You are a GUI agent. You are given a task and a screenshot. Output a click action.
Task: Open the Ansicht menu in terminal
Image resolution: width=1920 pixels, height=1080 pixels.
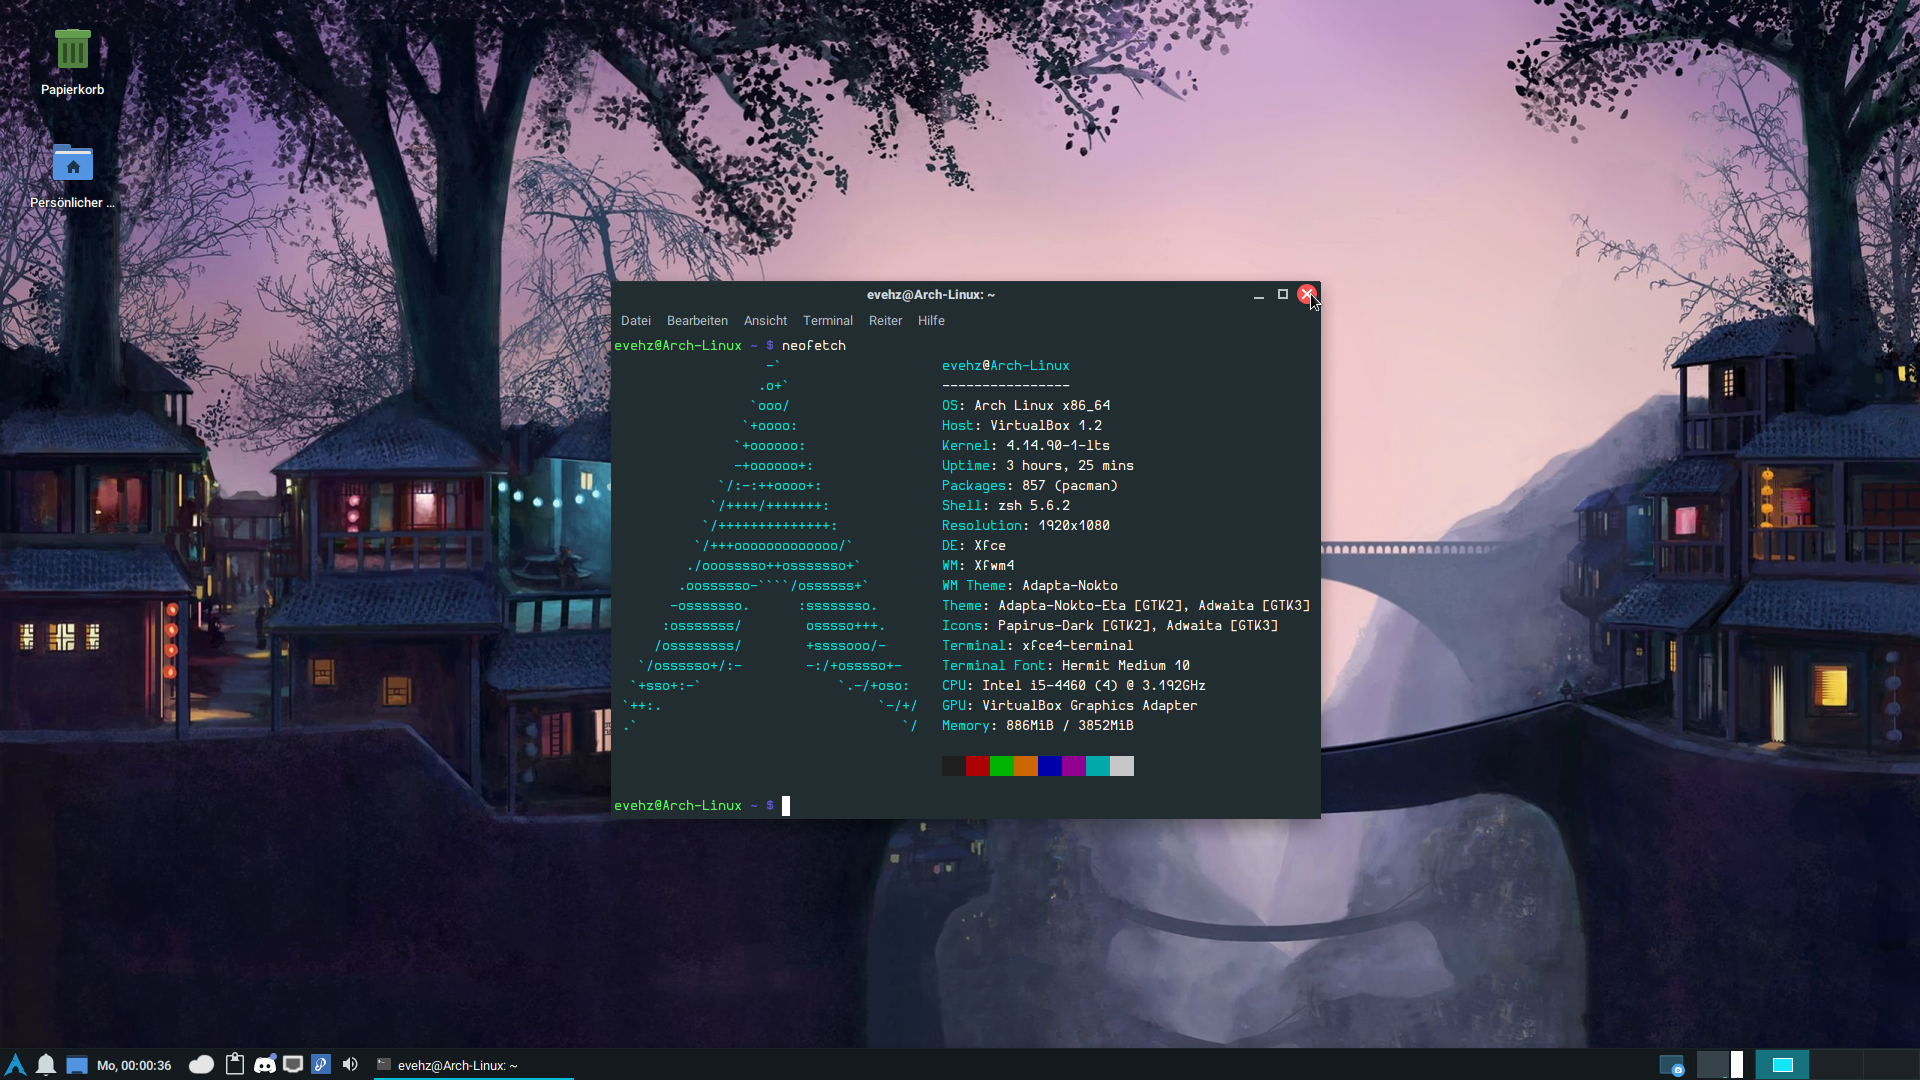(x=765, y=321)
